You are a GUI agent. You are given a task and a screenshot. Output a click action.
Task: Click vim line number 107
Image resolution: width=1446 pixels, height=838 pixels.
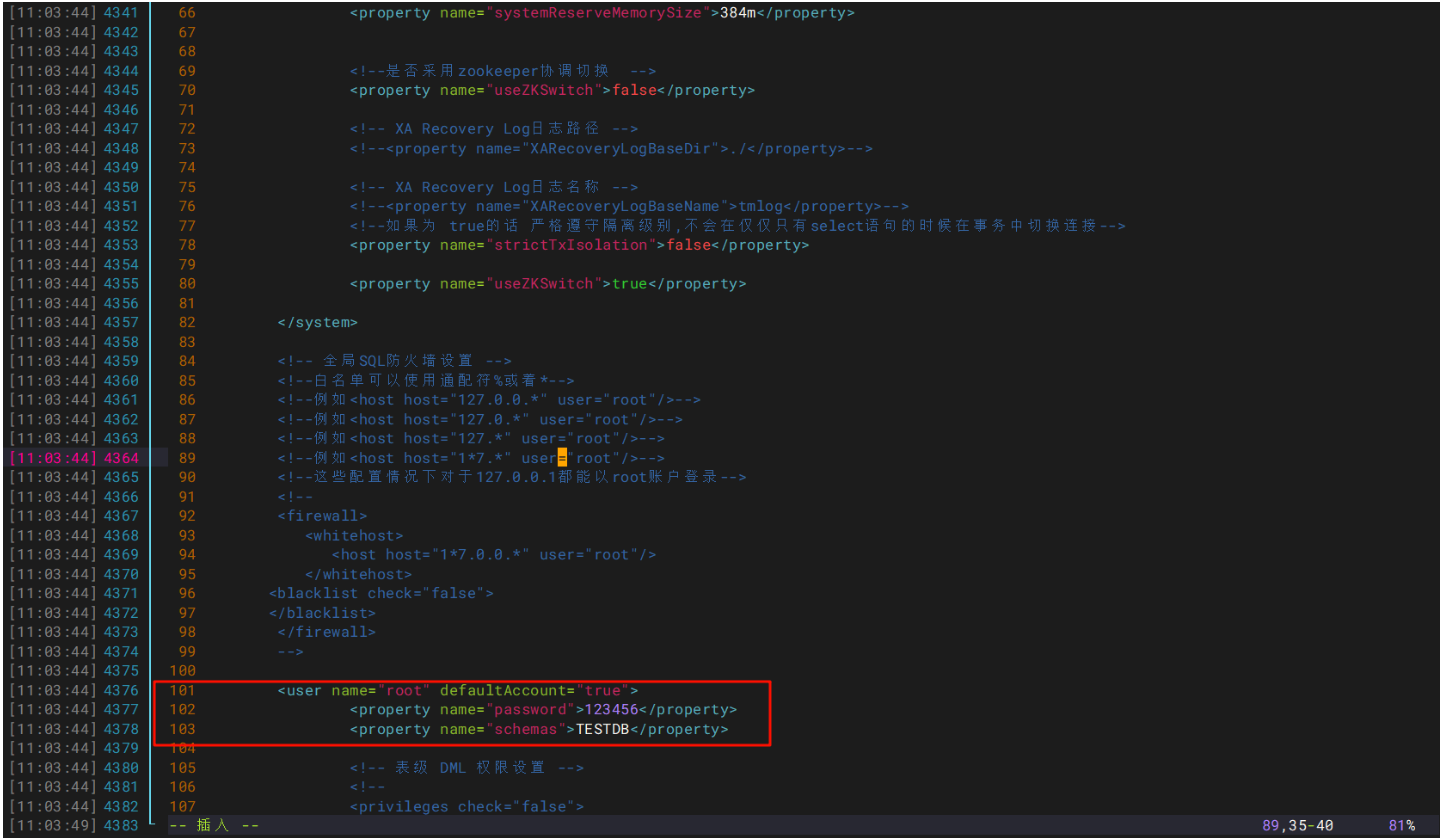click(x=183, y=807)
